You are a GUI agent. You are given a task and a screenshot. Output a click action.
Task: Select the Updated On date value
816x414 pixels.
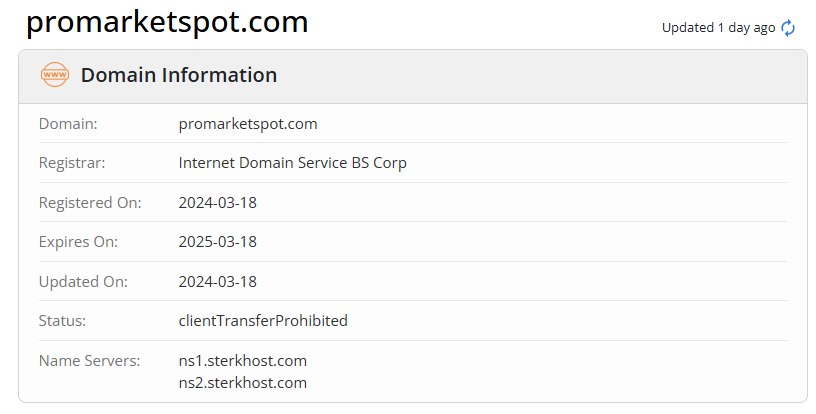click(218, 282)
